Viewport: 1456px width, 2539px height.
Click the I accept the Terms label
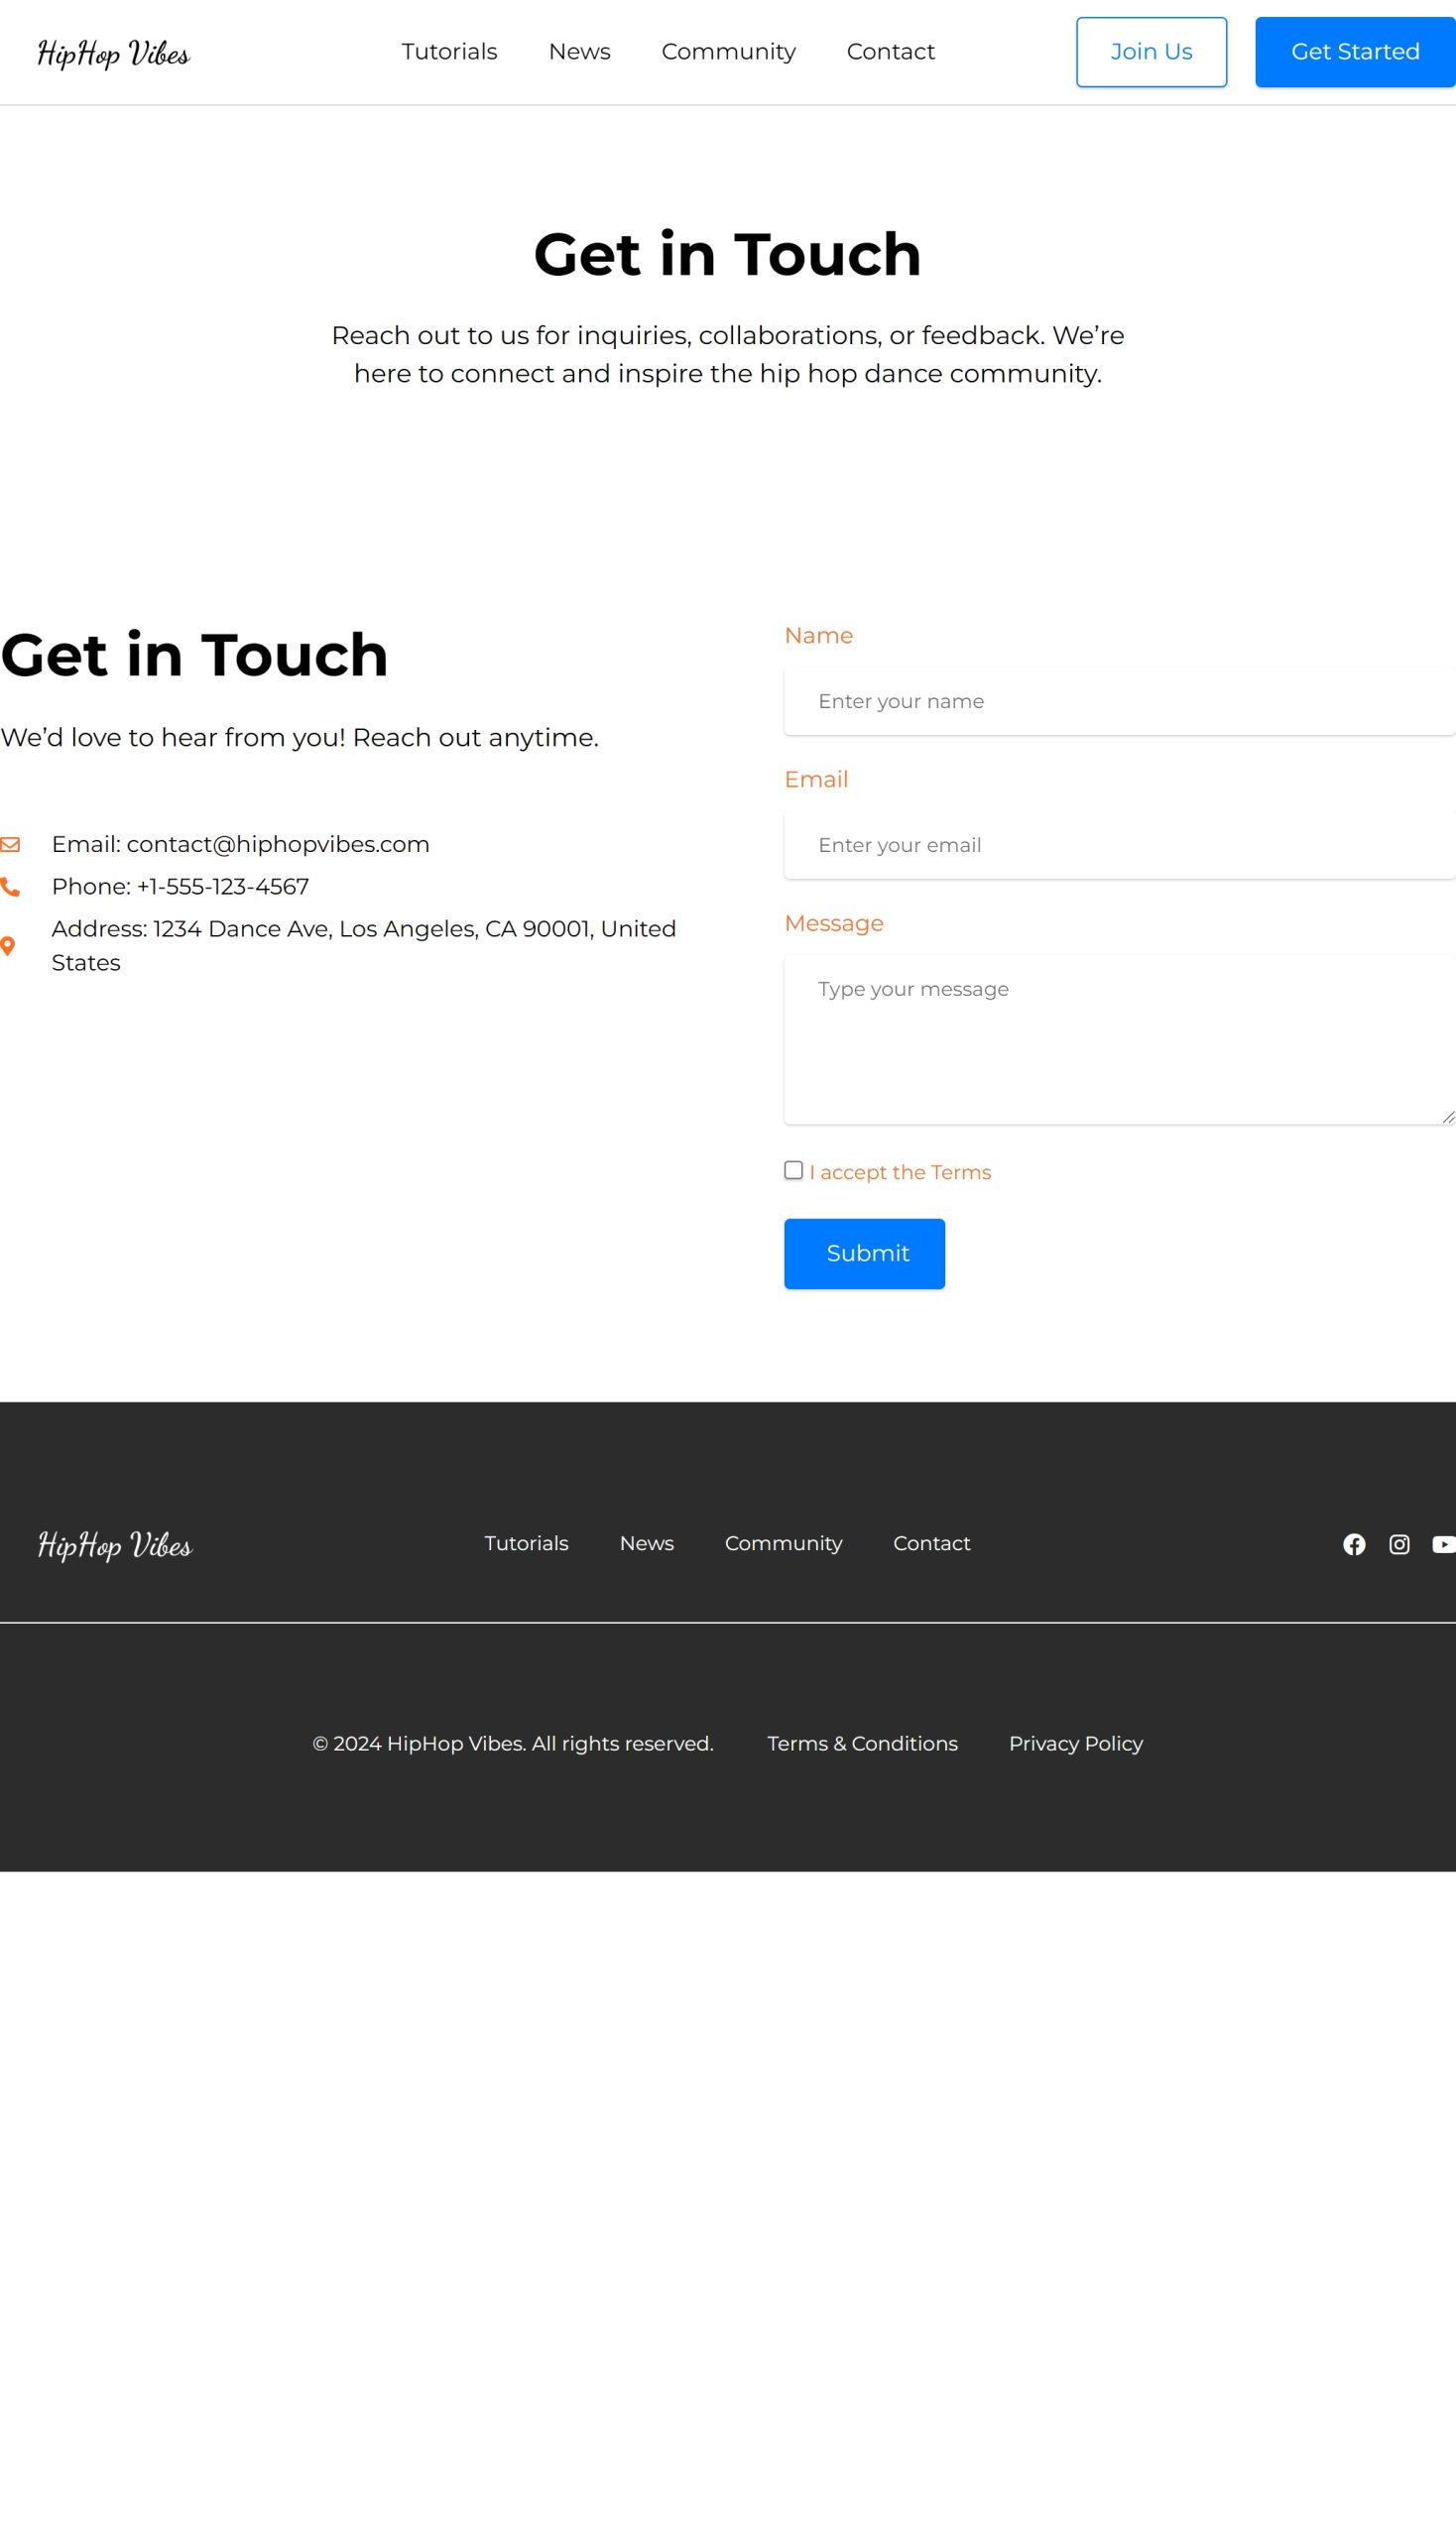click(900, 1172)
